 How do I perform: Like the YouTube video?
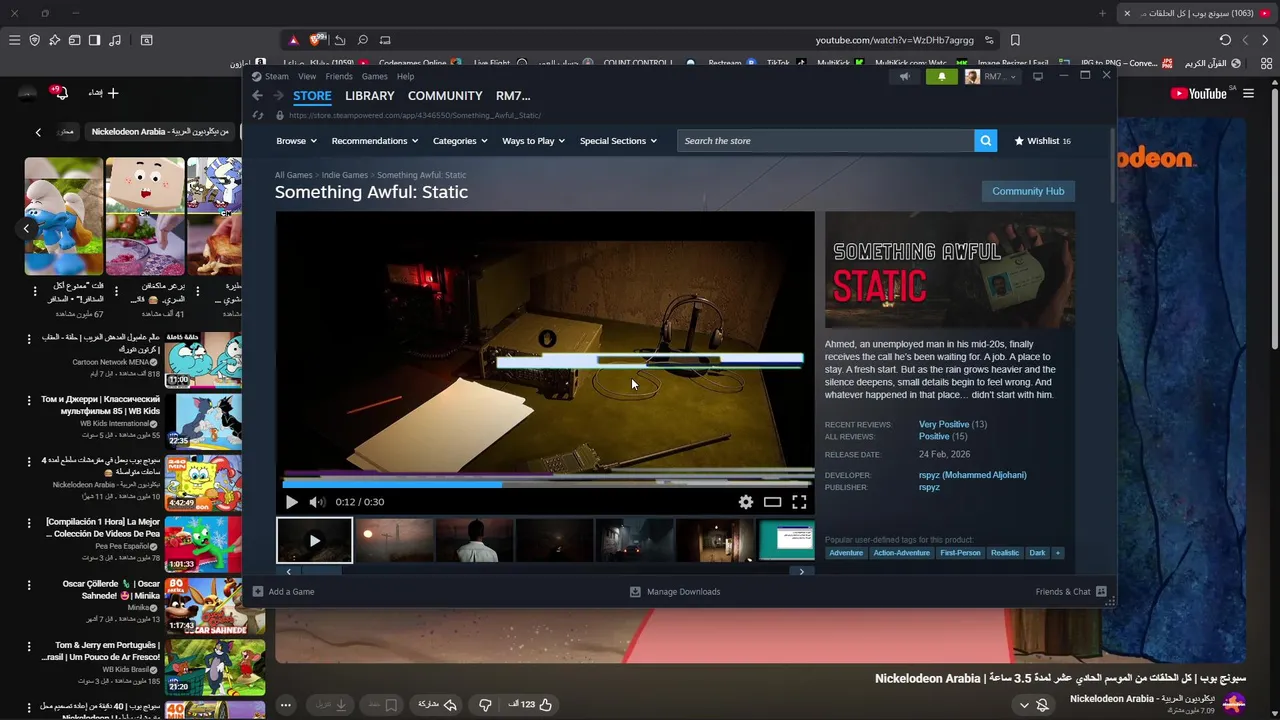(546, 704)
